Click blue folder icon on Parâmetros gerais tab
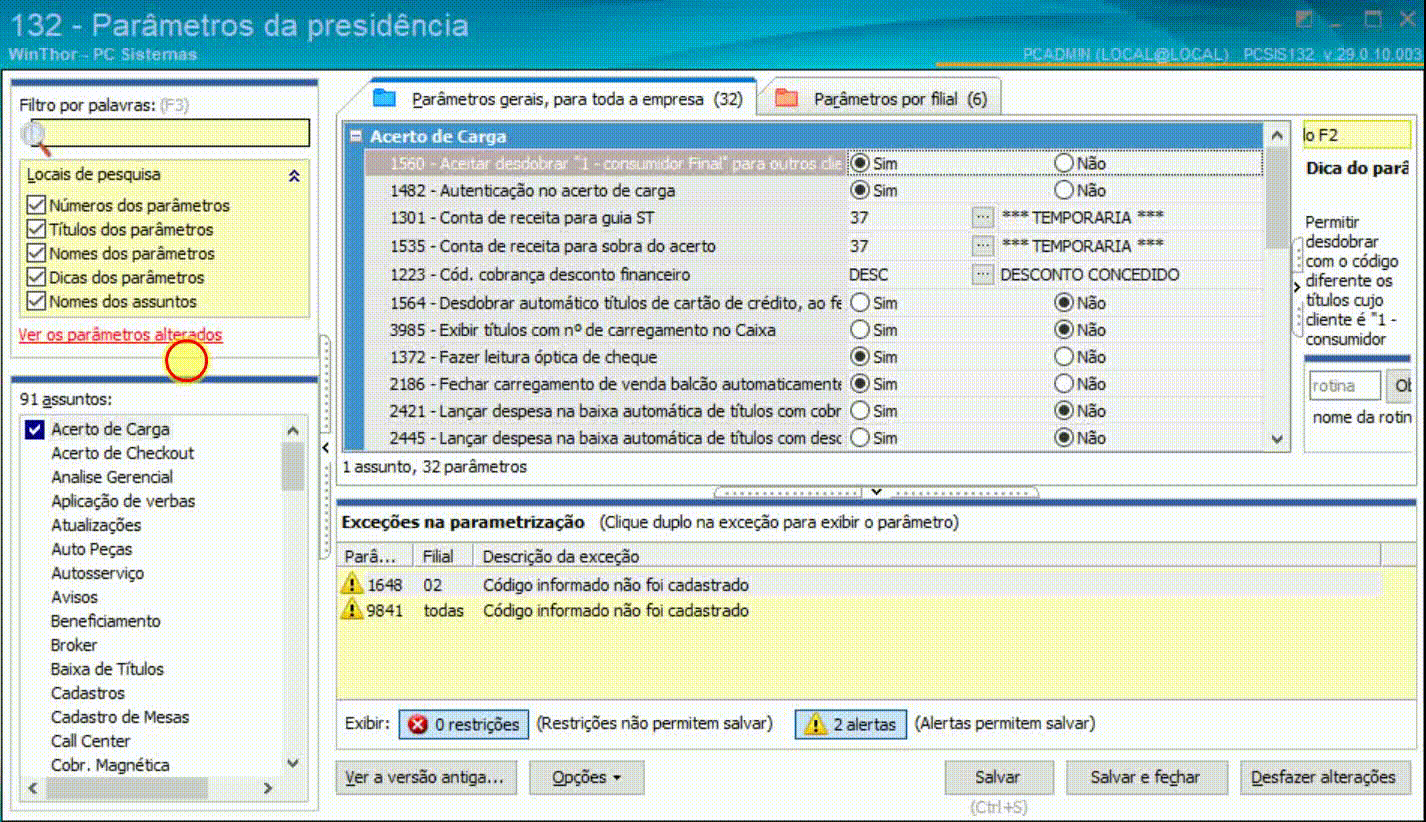Image resolution: width=1426 pixels, height=822 pixels. [x=384, y=98]
